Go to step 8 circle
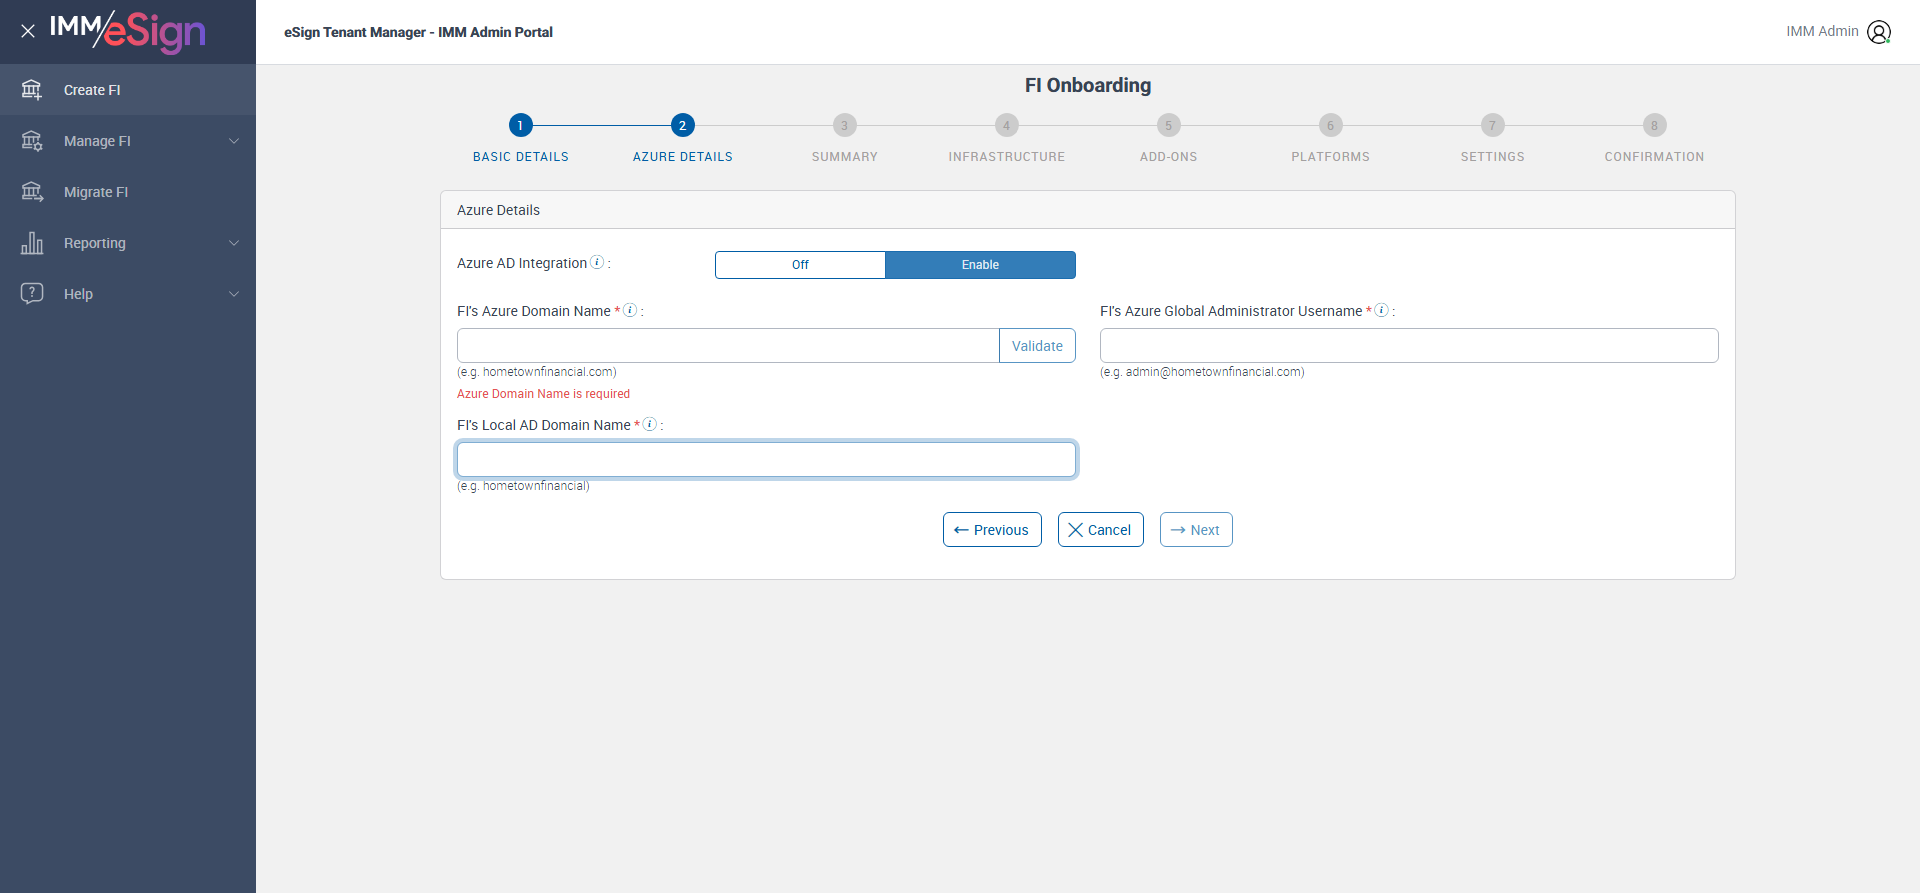The height and width of the screenshot is (893, 1920). [x=1654, y=125]
